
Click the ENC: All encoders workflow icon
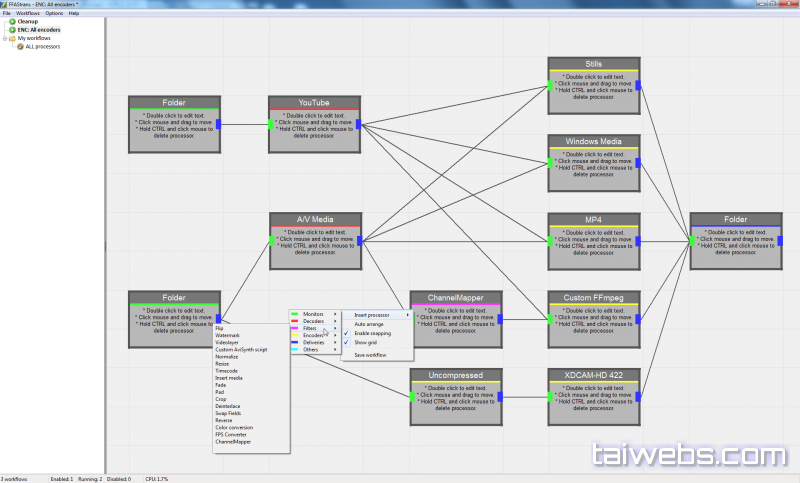click(x=12, y=30)
